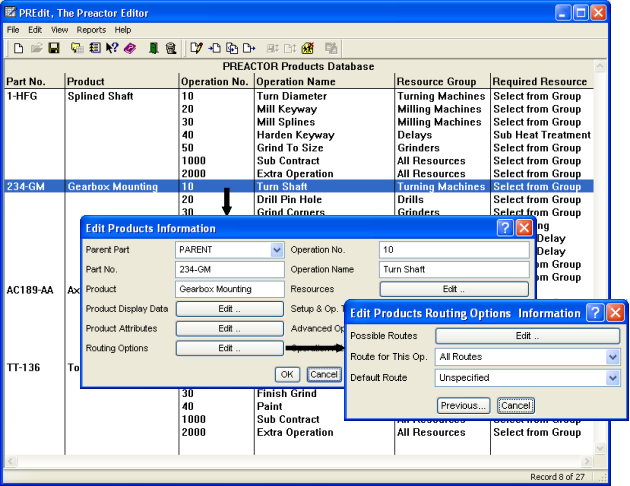Screen dimensions: 630x486
Task: Click help icon in Edit Products Information title
Action: click(505, 228)
